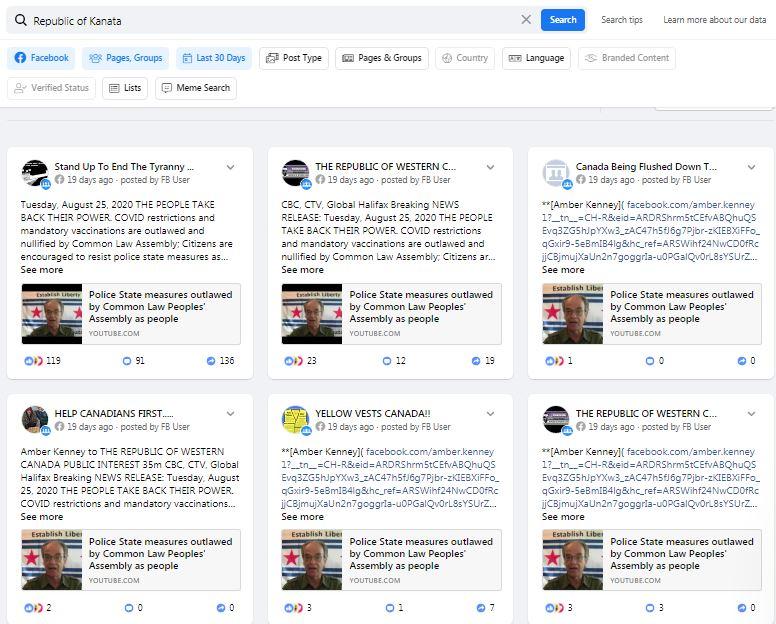Click reactions icon on HELP CANADIANS FIRST post

point(34,608)
